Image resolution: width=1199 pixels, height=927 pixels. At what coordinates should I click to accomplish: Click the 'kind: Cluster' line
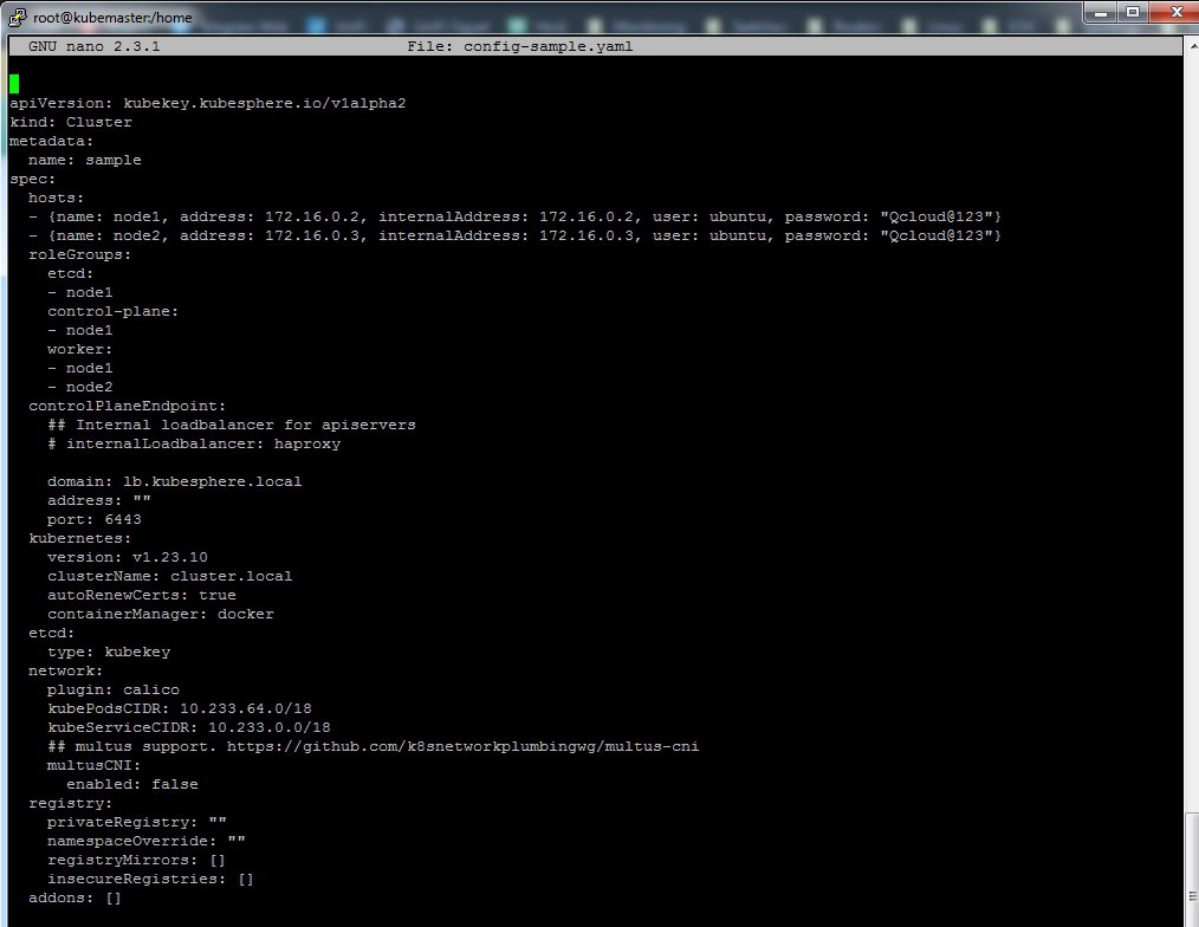tap(71, 122)
